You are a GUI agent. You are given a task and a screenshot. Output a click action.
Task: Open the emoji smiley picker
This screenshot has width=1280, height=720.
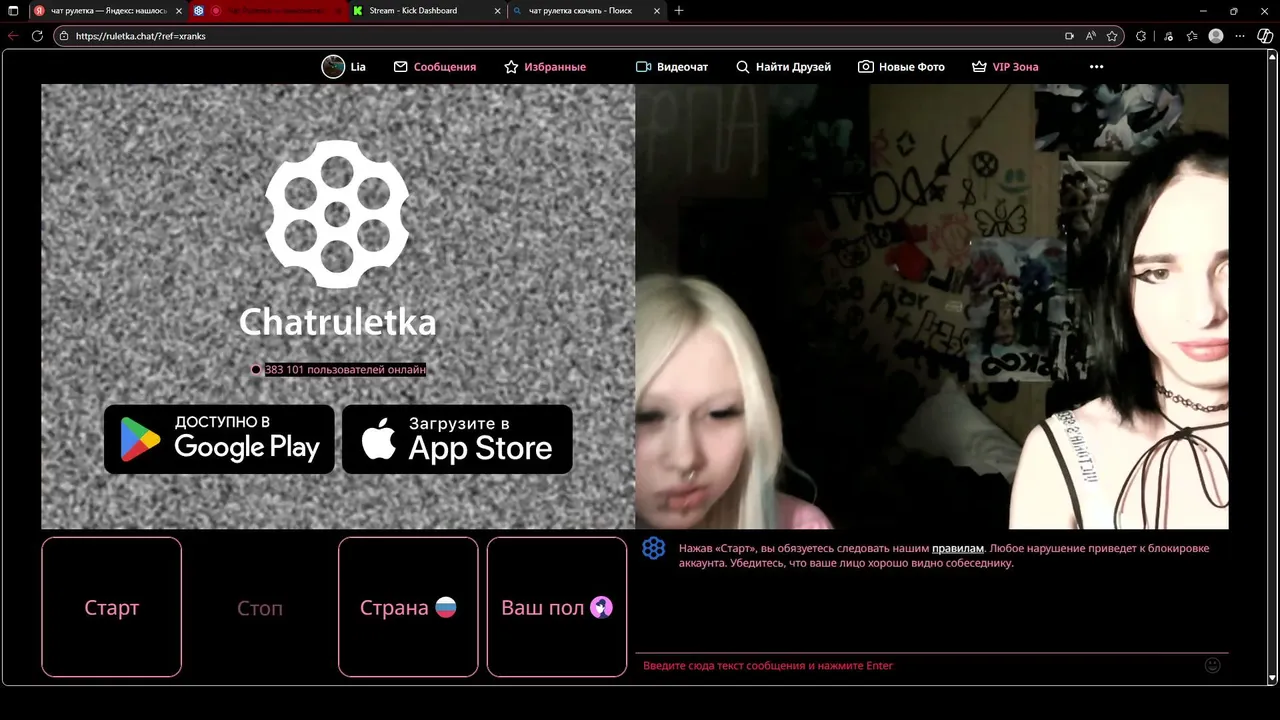(x=1213, y=665)
